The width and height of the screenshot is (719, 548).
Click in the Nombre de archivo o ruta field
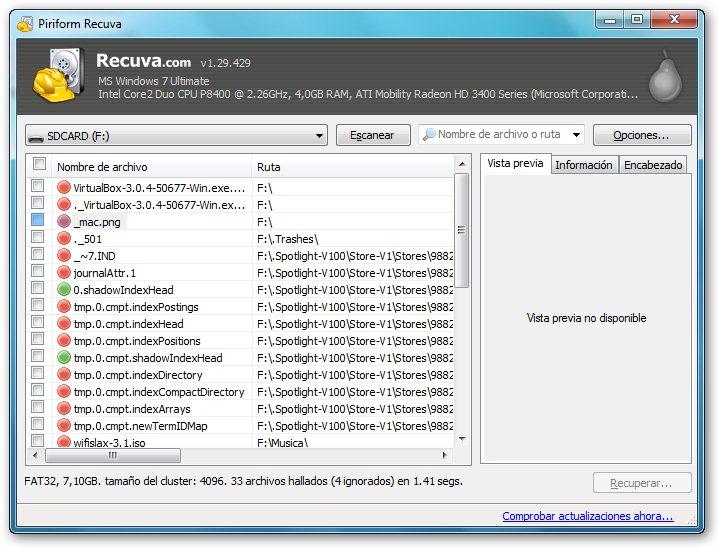[499, 134]
